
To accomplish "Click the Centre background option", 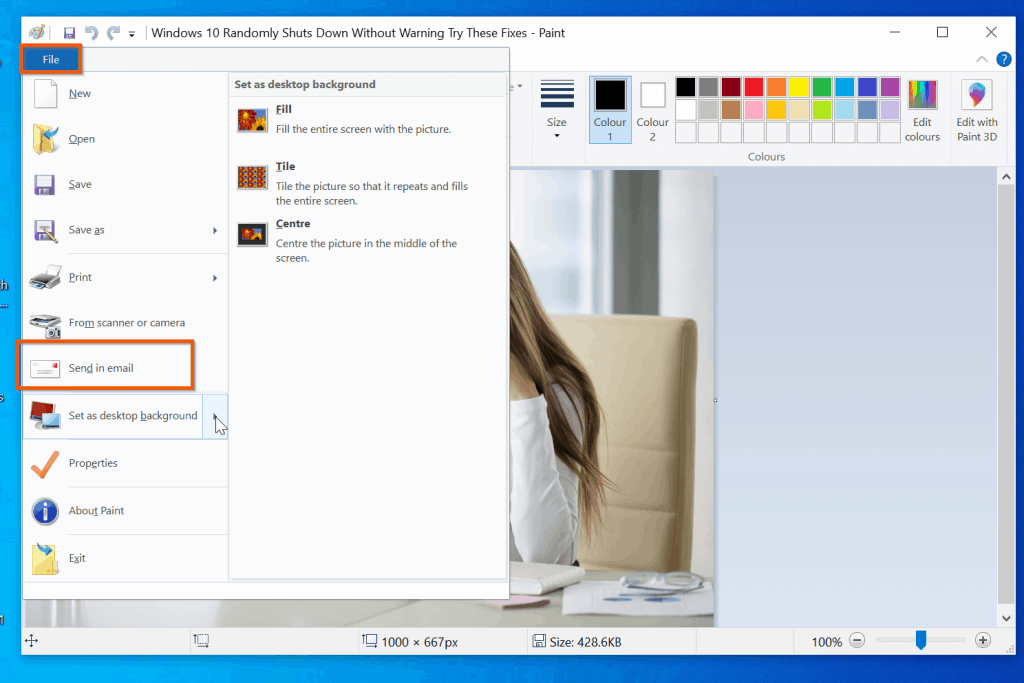I will point(368,240).
